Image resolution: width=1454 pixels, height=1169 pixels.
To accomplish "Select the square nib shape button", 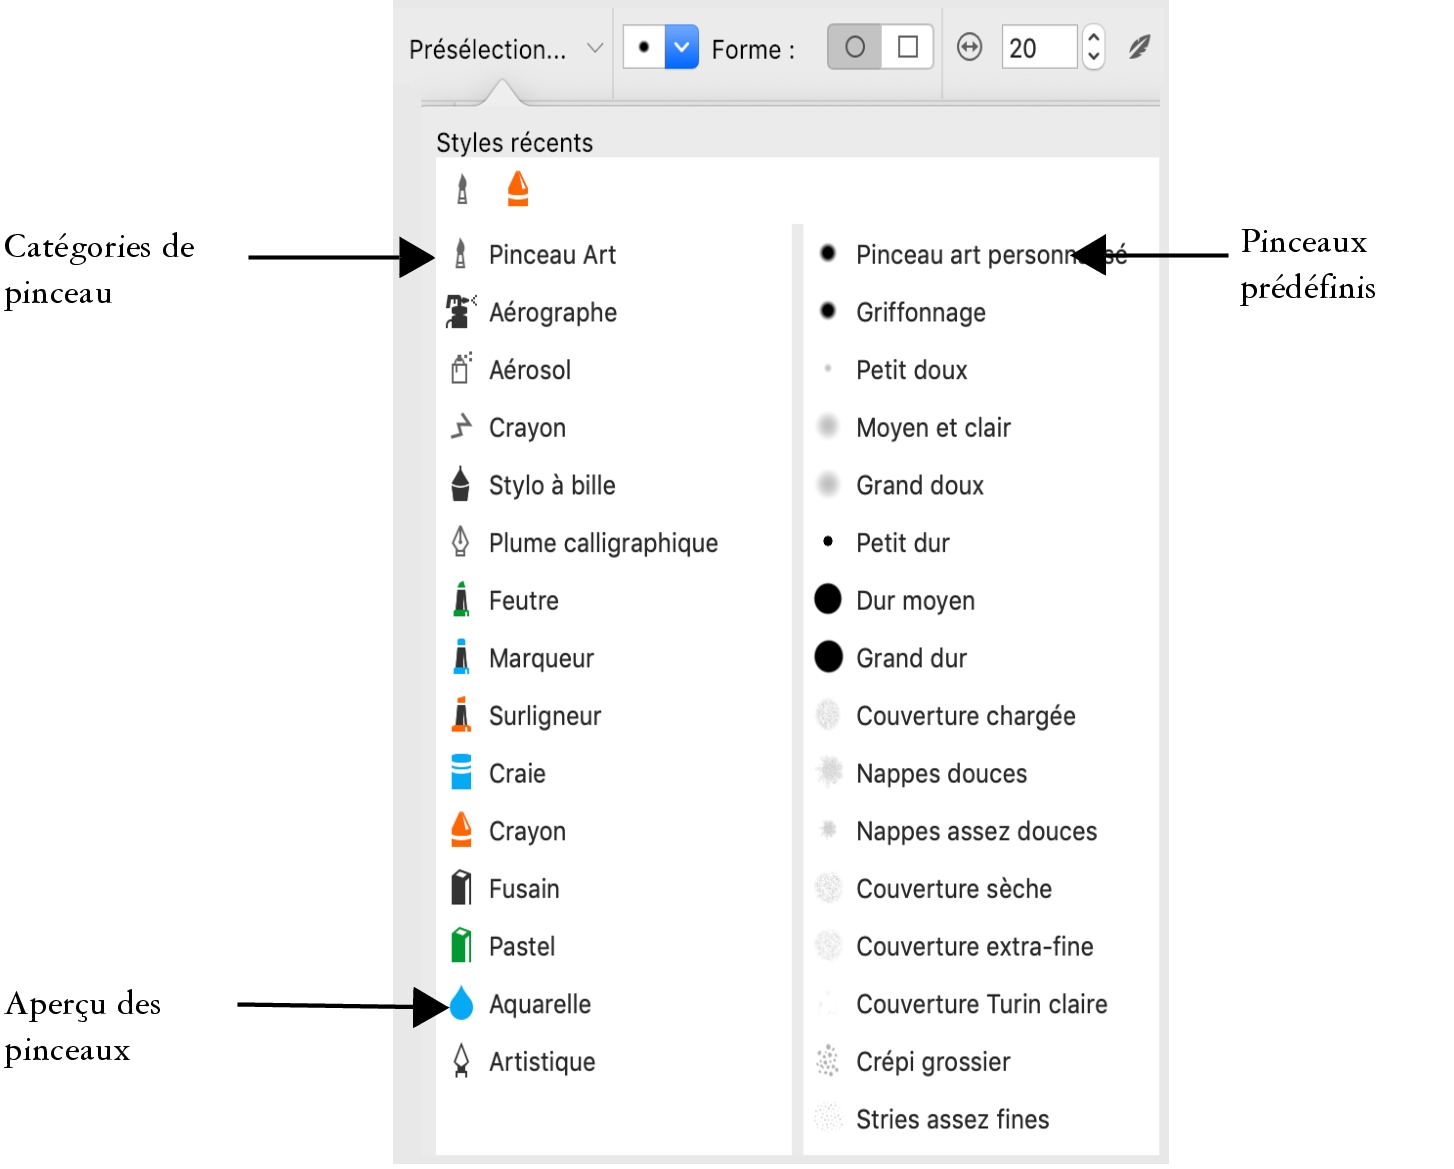I will tap(908, 47).
